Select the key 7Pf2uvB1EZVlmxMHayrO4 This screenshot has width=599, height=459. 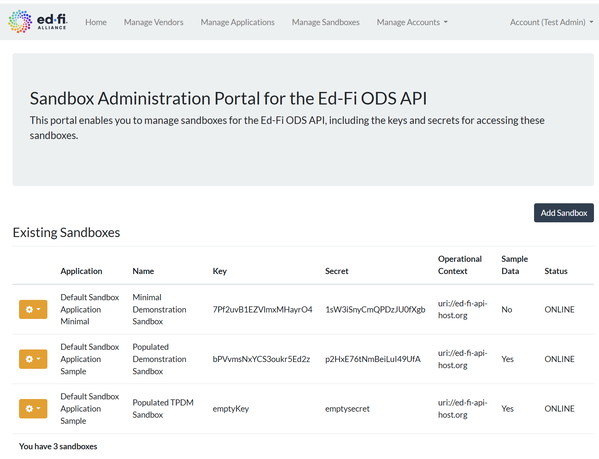pyautogui.click(x=262, y=309)
